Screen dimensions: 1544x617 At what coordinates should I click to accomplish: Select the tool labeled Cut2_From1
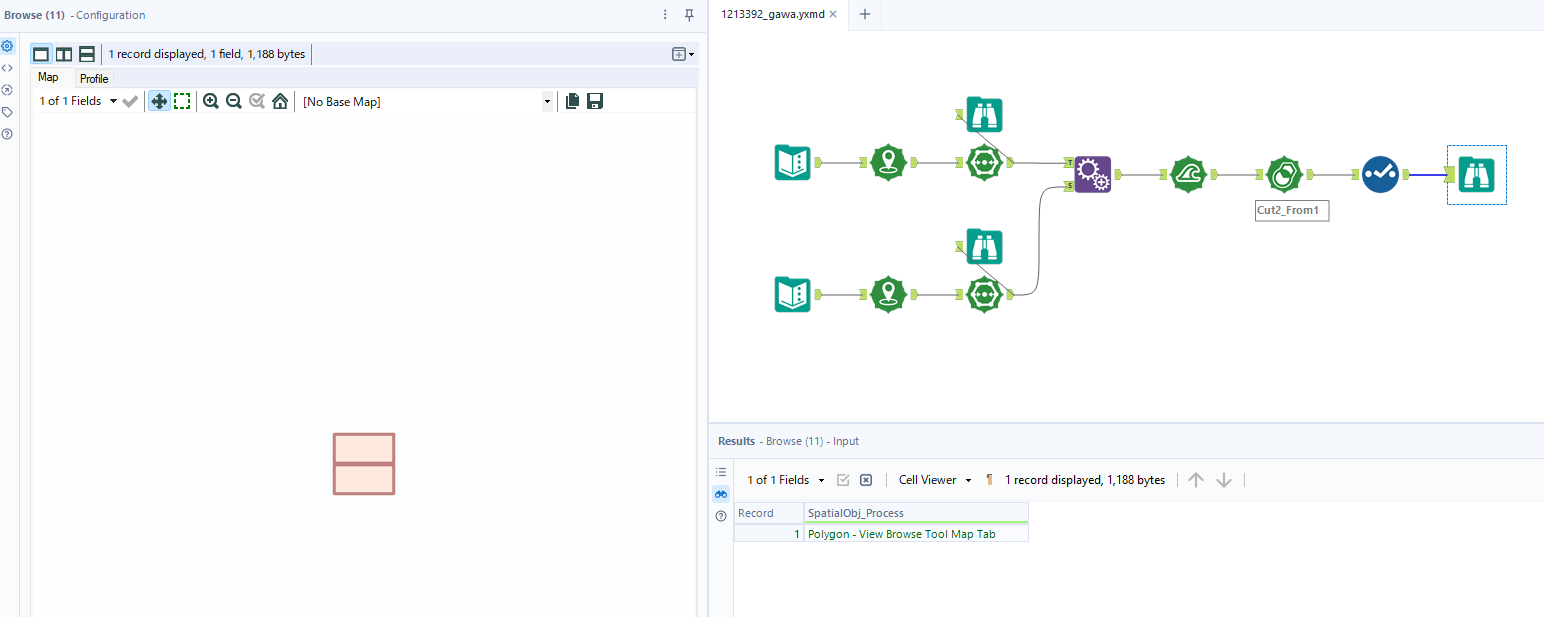[1284, 174]
